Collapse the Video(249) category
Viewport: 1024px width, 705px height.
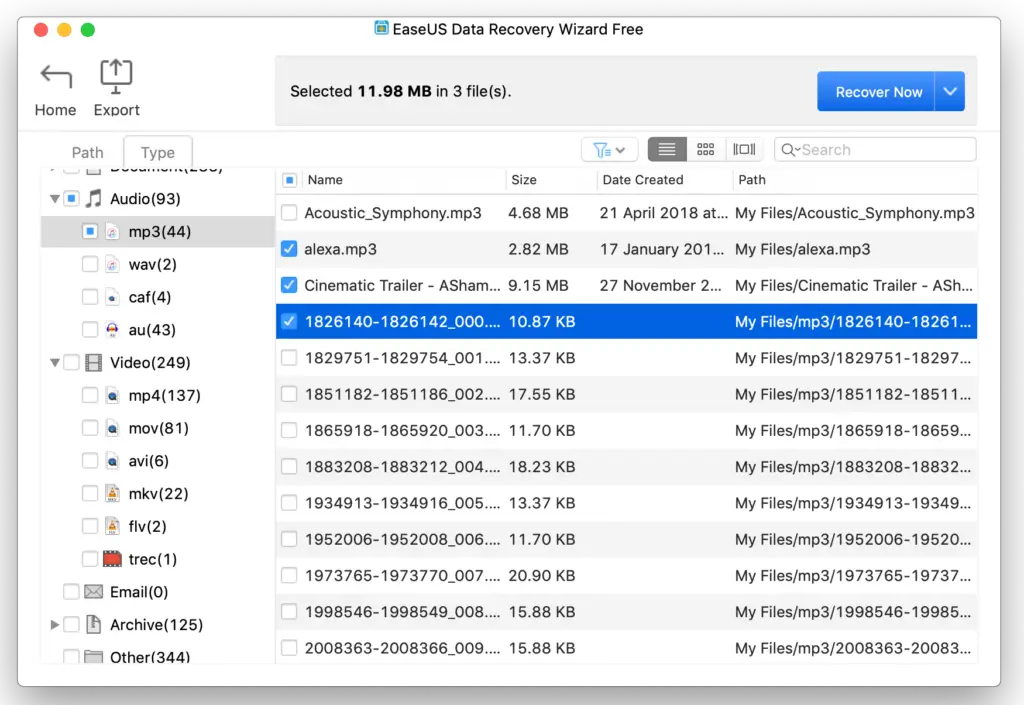click(55, 363)
